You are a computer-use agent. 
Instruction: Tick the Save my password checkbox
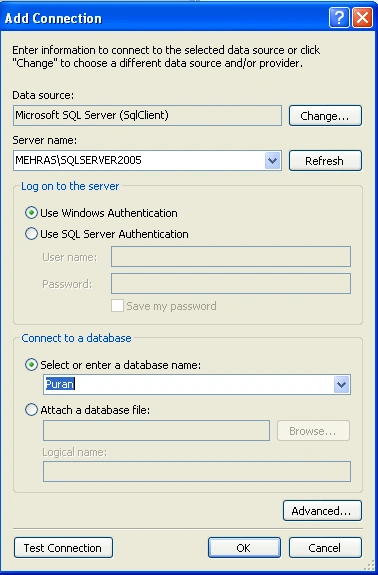pos(117,305)
